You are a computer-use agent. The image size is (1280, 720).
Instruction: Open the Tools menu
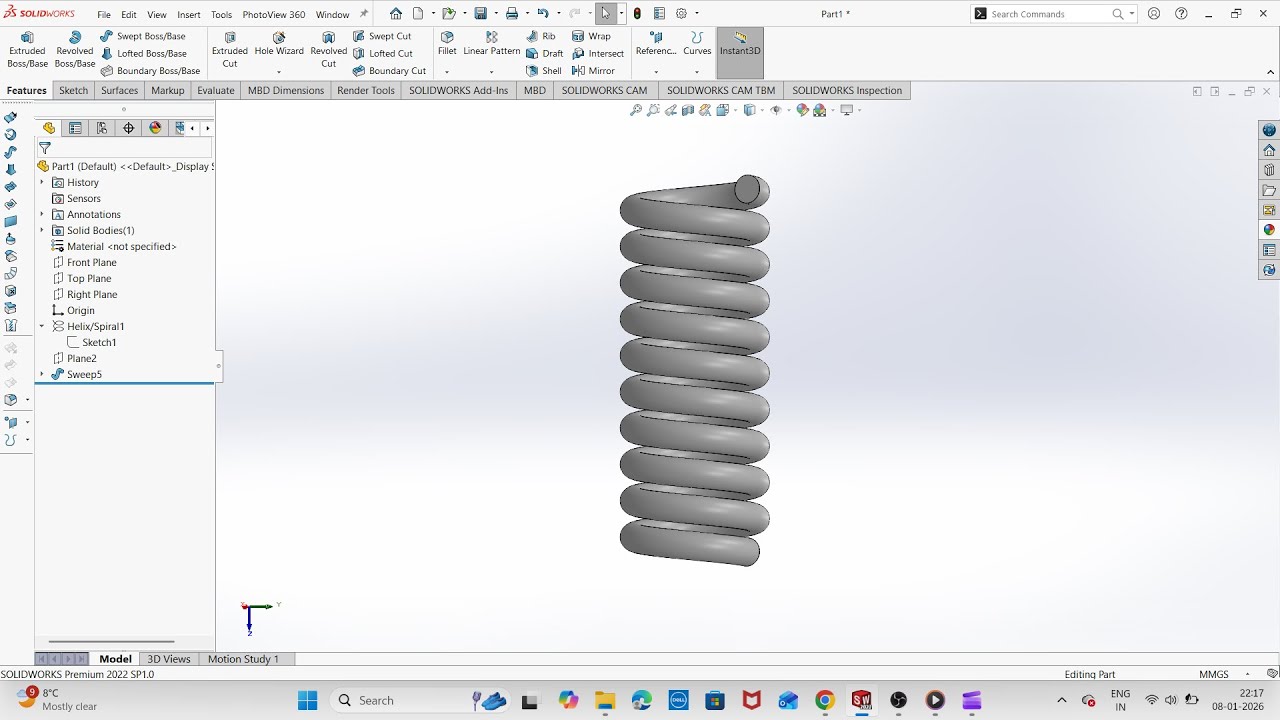[221, 15]
